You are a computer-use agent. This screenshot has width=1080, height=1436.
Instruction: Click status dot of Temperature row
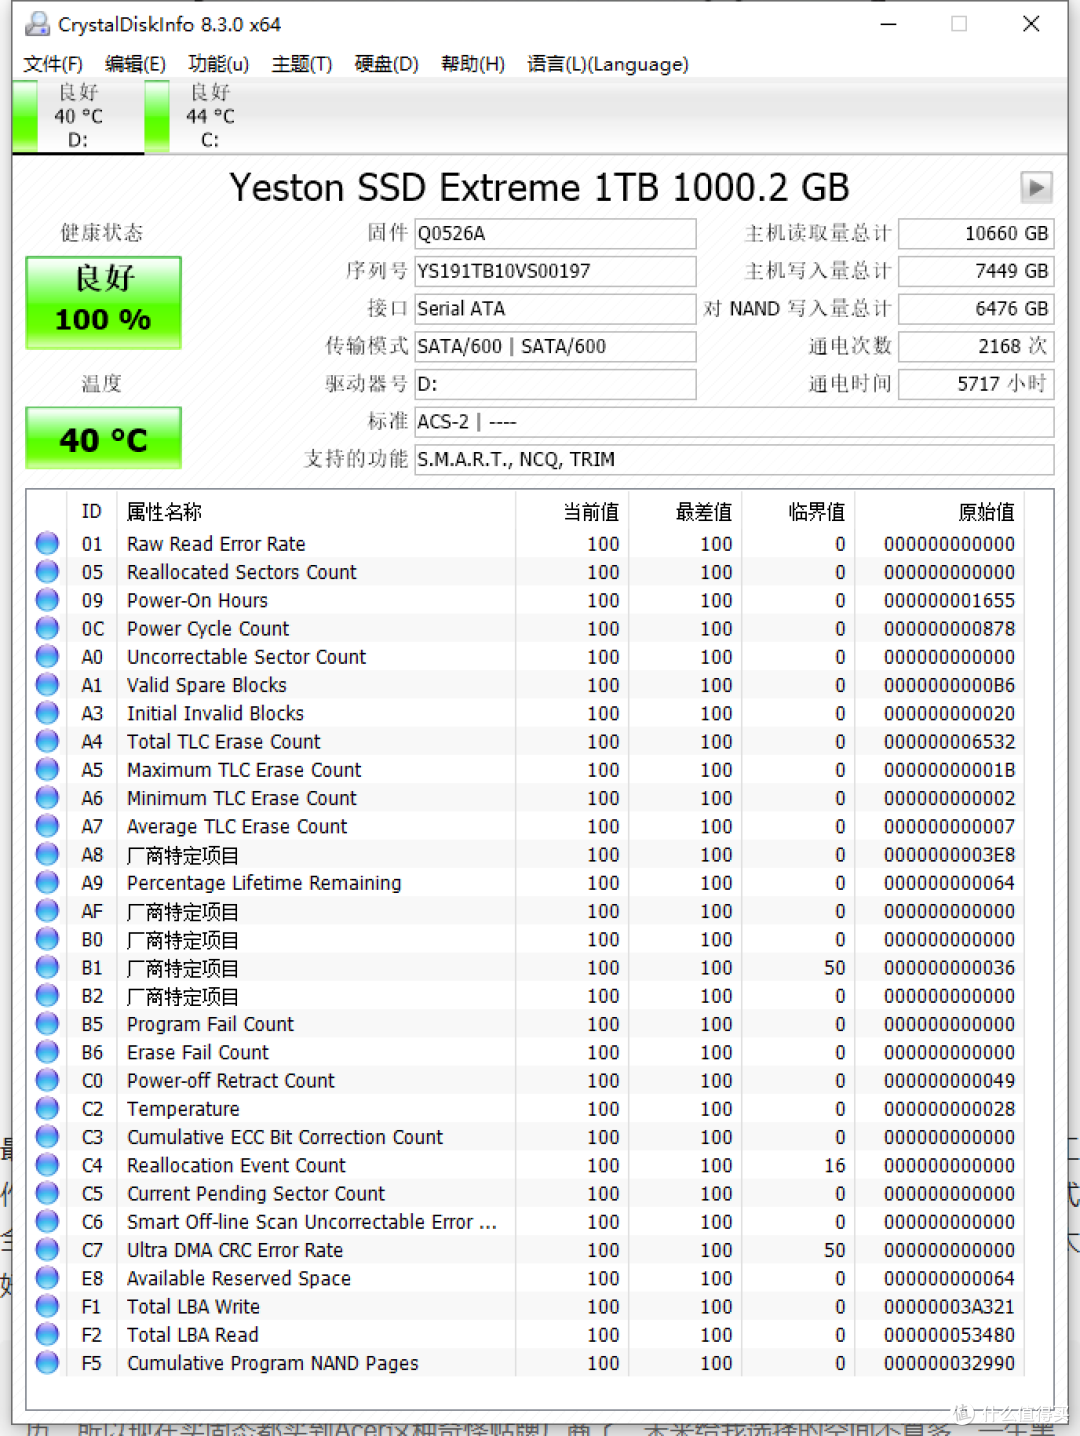(47, 1108)
